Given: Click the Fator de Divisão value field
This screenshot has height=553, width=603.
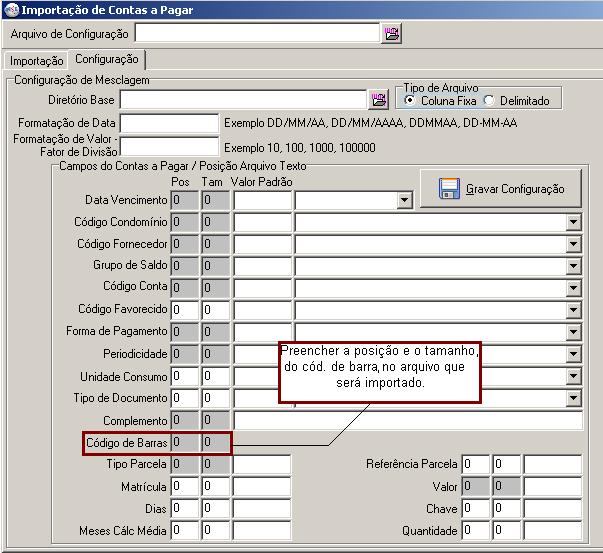Looking at the screenshot, I should click(168, 147).
